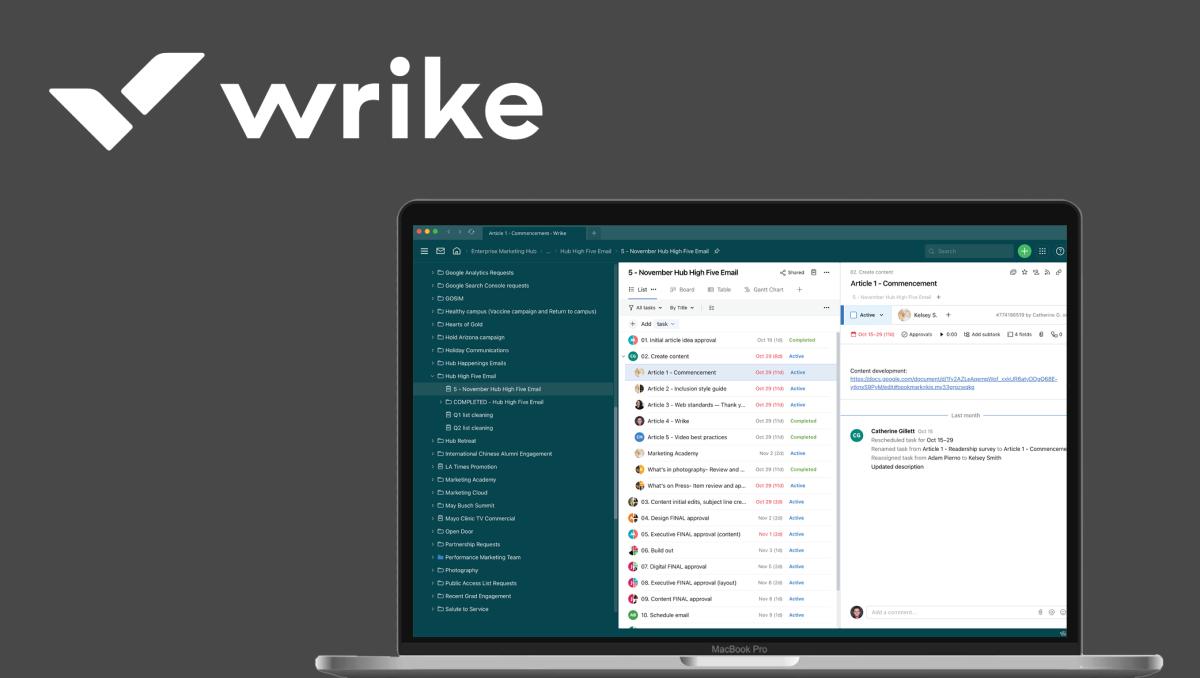Click Enterprise Marketing Hub breadcrumb
The width and height of the screenshot is (1200, 678).
pyautogui.click(x=504, y=251)
